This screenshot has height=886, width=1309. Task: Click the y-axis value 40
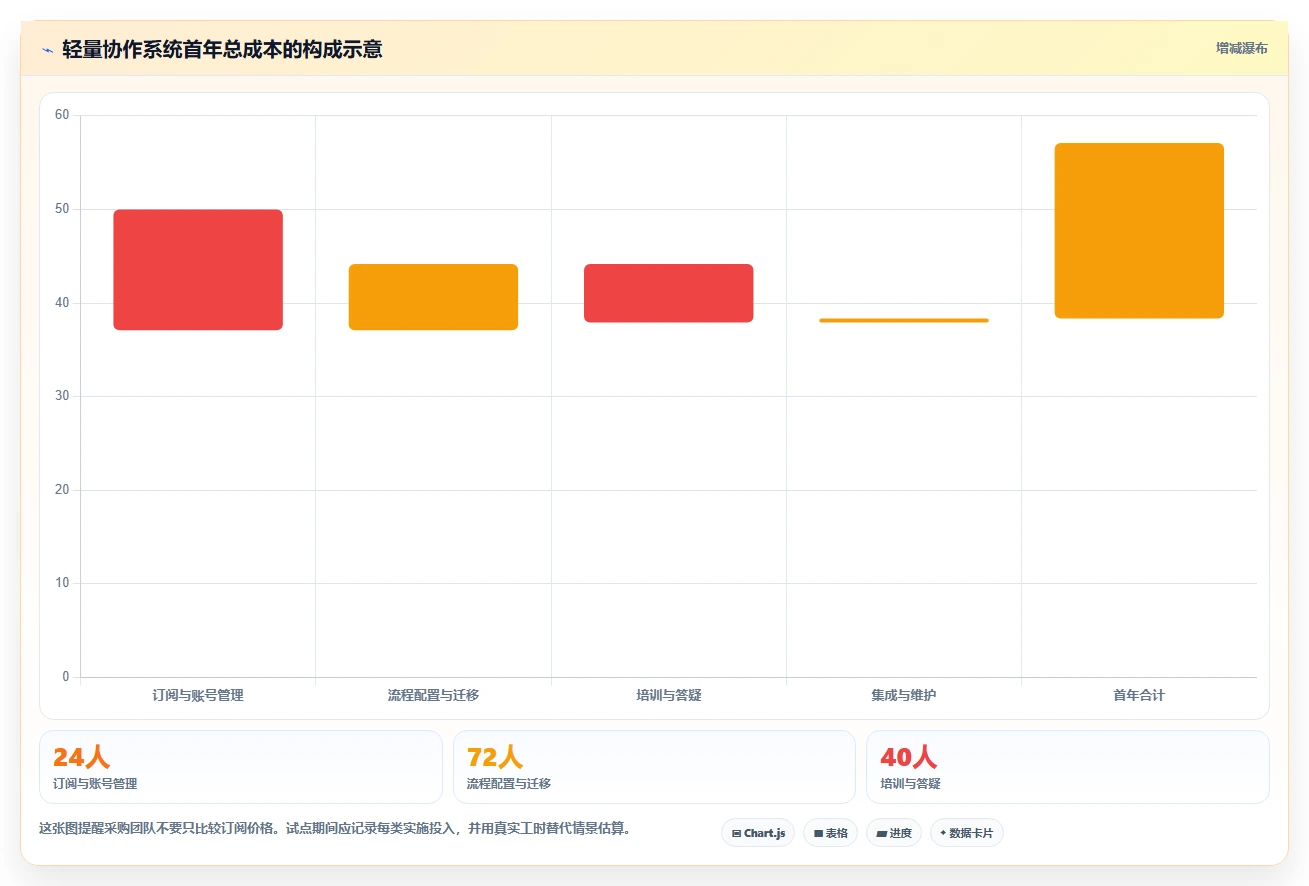click(62, 303)
